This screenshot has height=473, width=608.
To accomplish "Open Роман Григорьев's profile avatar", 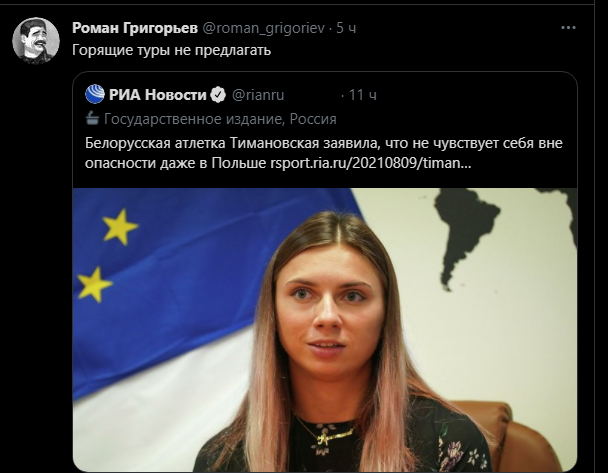I will [x=36, y=40].
